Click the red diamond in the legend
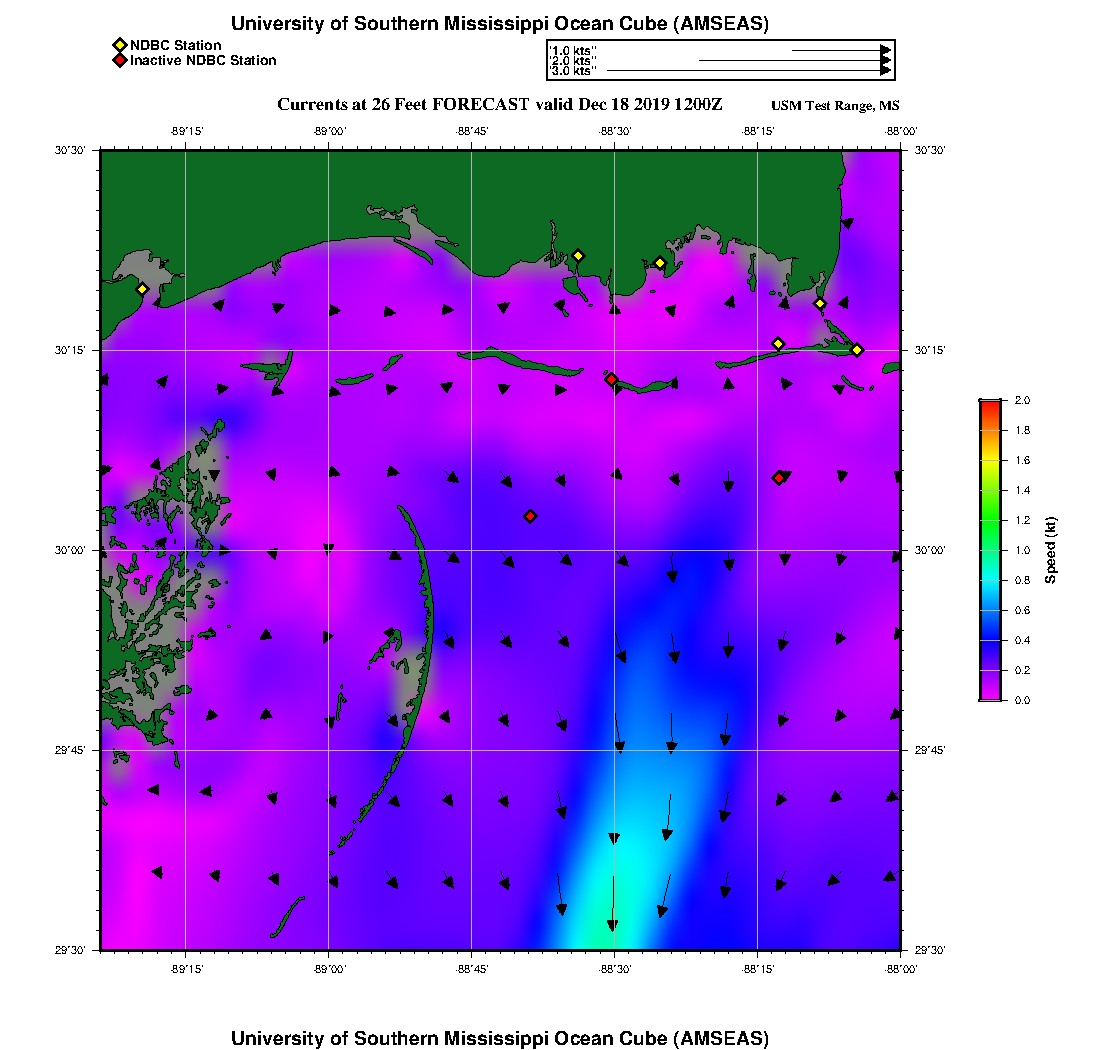Image resolution: width=1100 pixels, height=1050 pixels. pos(120,61)
